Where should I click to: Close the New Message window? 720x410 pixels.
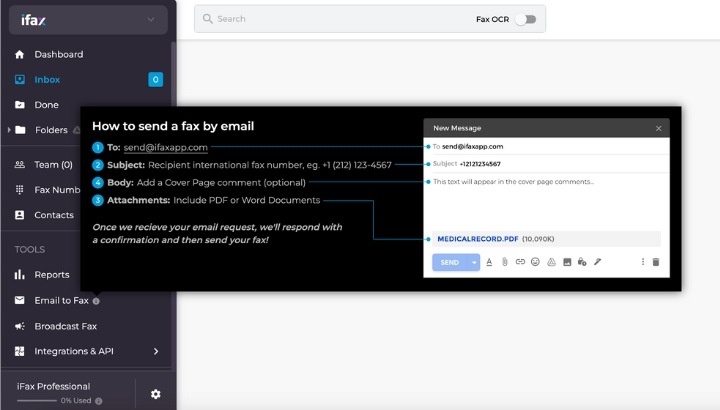(x=658, y=128)
